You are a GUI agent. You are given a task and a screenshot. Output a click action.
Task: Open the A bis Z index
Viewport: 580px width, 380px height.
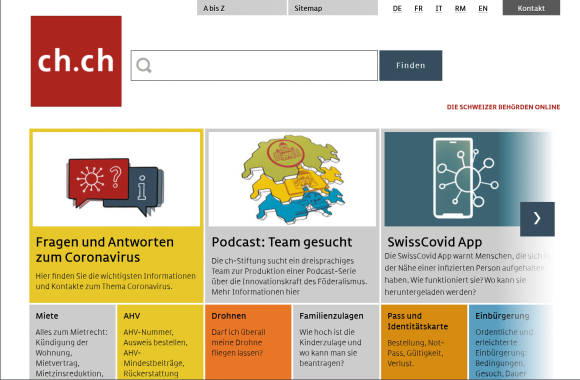[x=242, y=8]
